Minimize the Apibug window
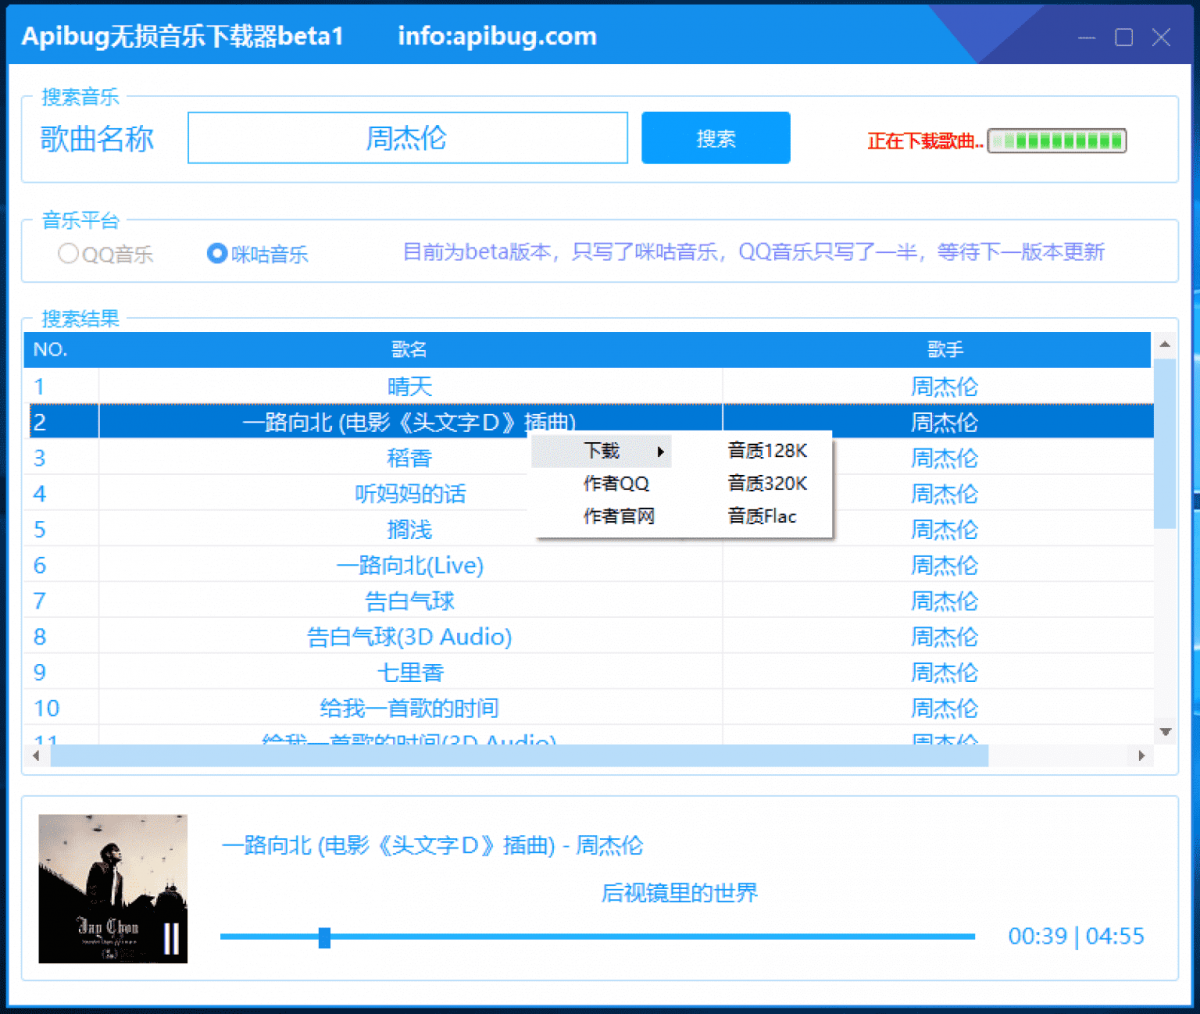1200x1014 pixels. pos(1088,38)
